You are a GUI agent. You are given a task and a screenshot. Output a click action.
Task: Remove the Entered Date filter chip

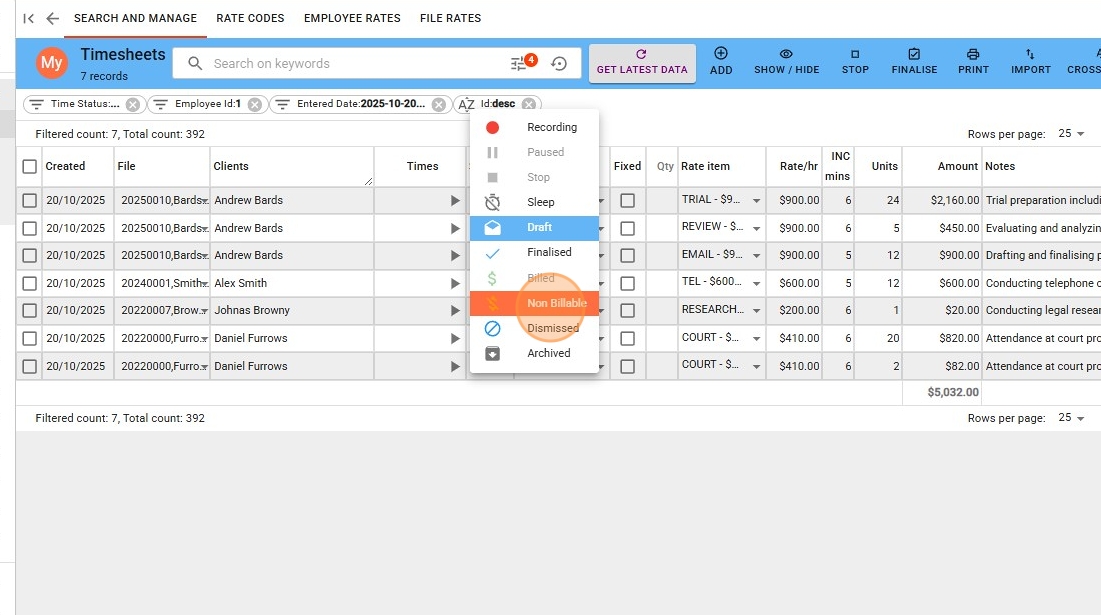pos(439,105)
